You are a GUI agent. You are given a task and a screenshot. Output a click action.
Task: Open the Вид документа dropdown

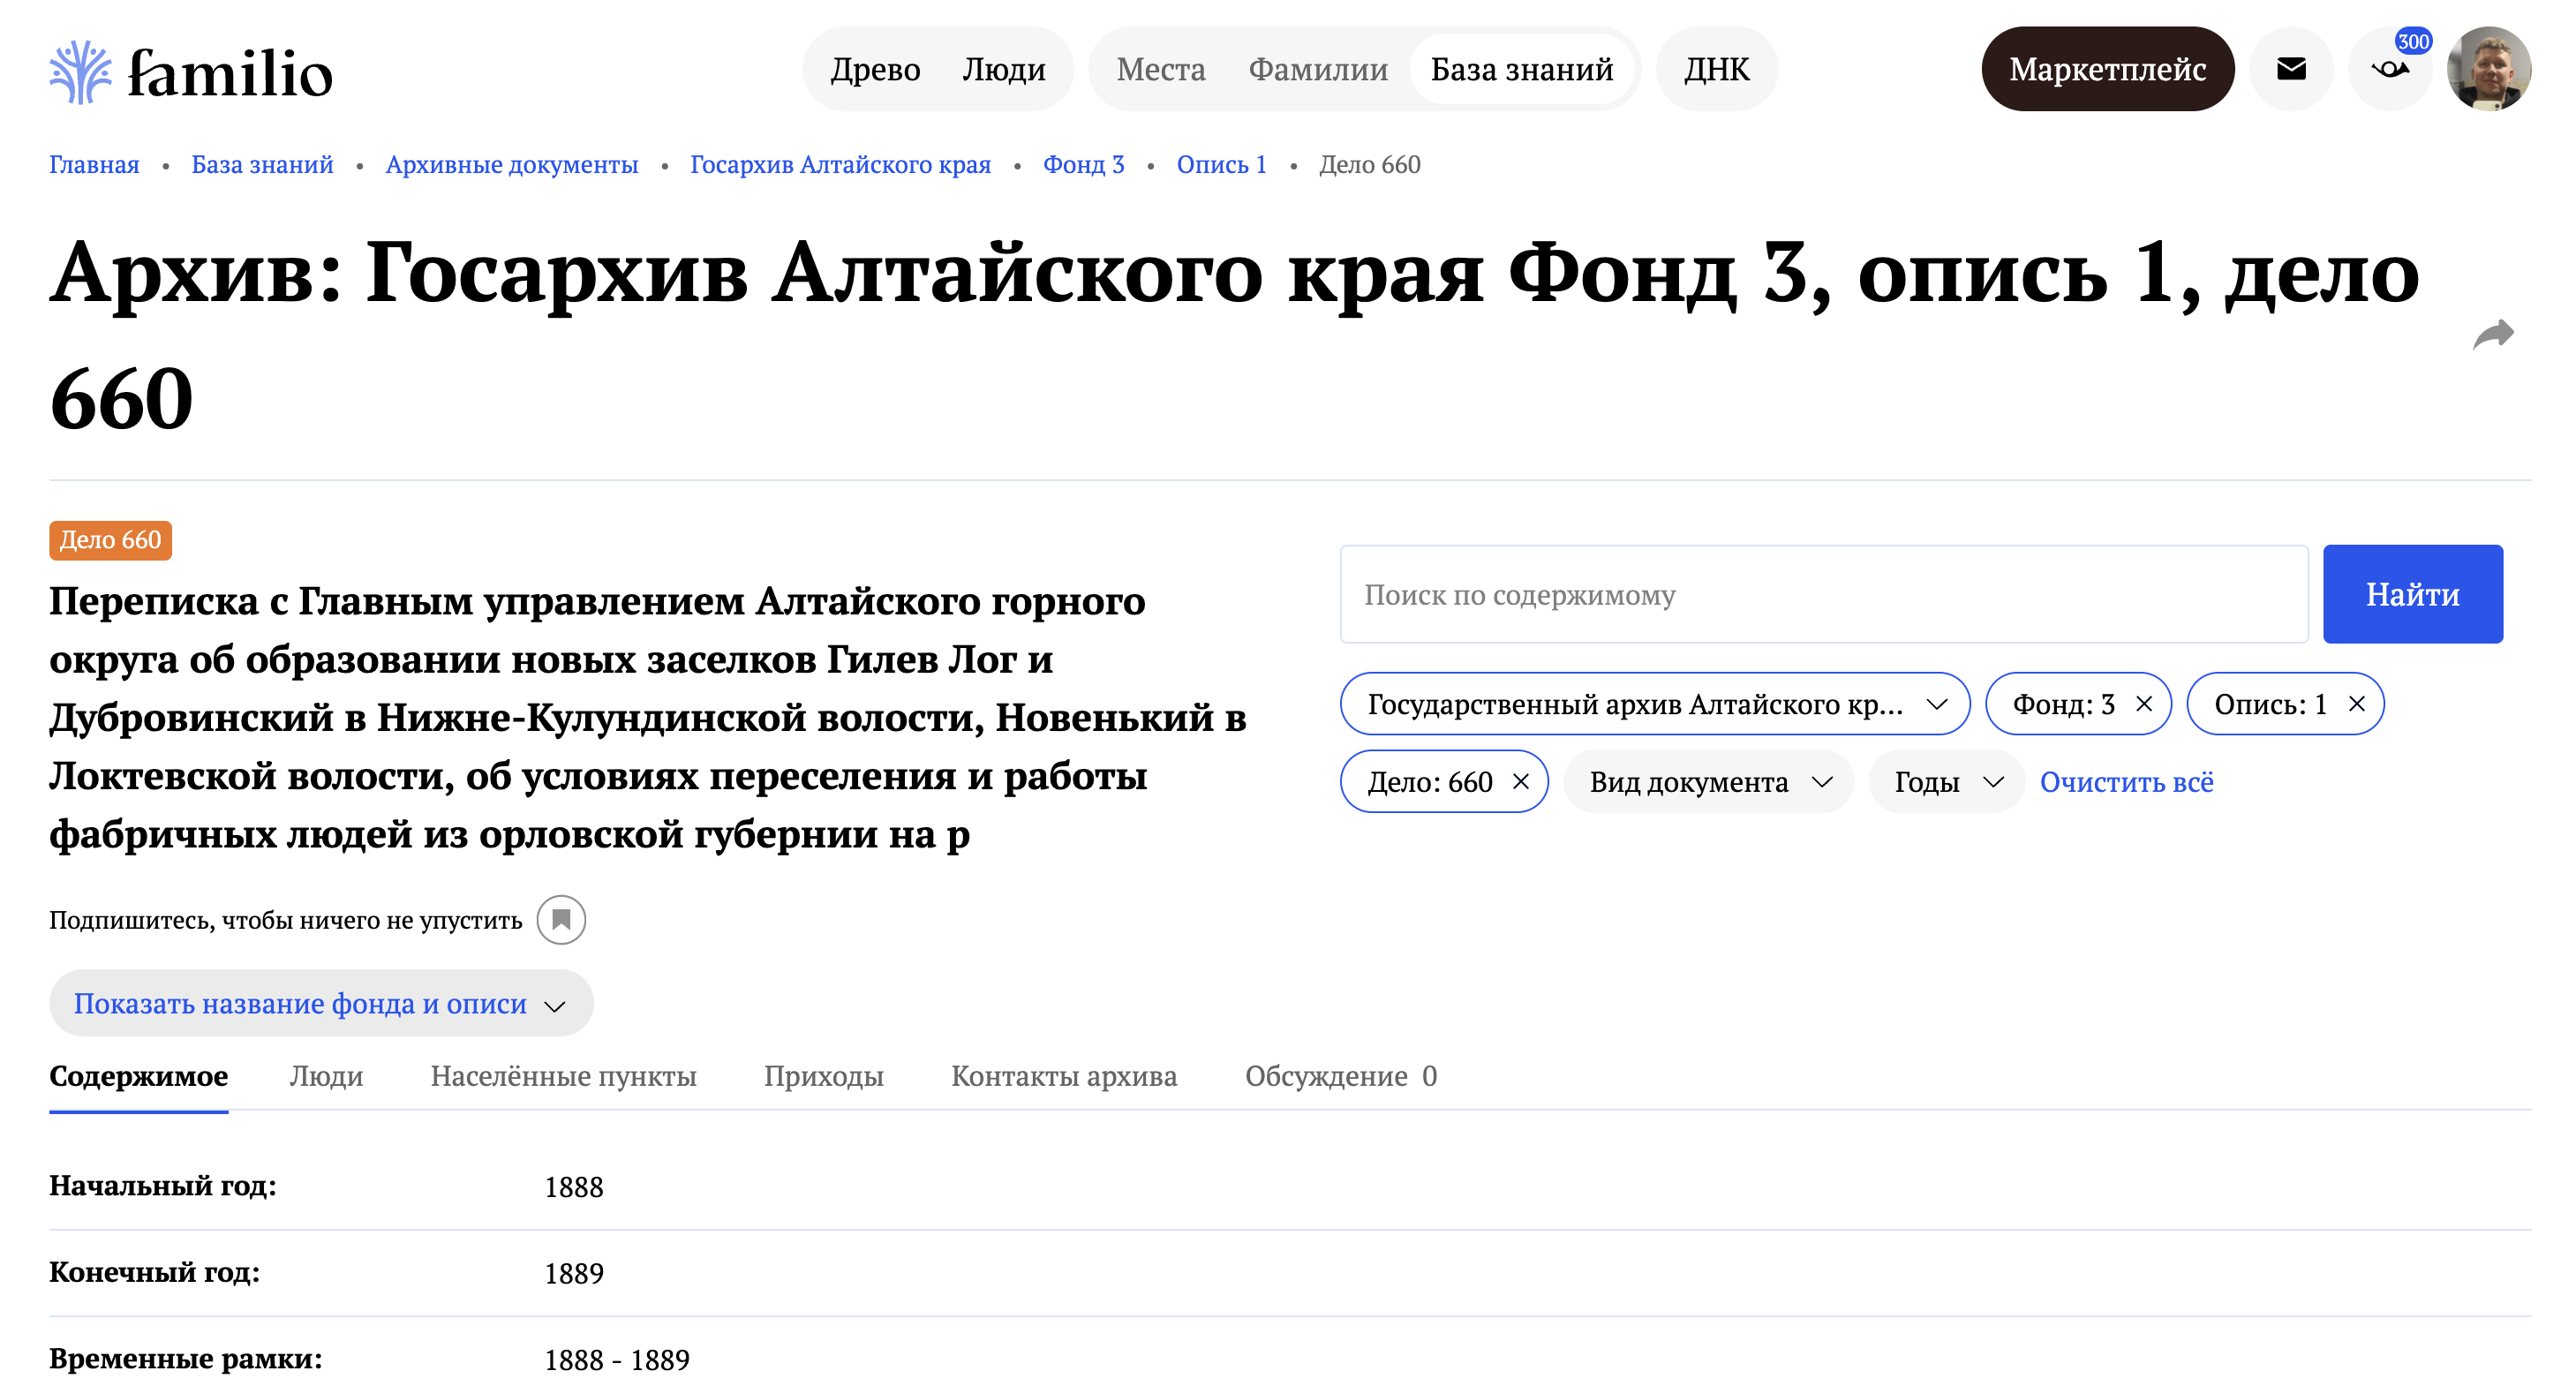point(1708,781)
